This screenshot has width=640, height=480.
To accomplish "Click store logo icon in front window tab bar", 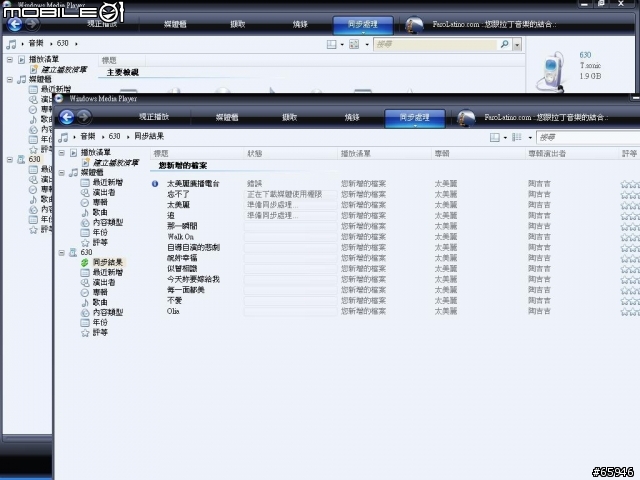I will [x=466, y=118].
